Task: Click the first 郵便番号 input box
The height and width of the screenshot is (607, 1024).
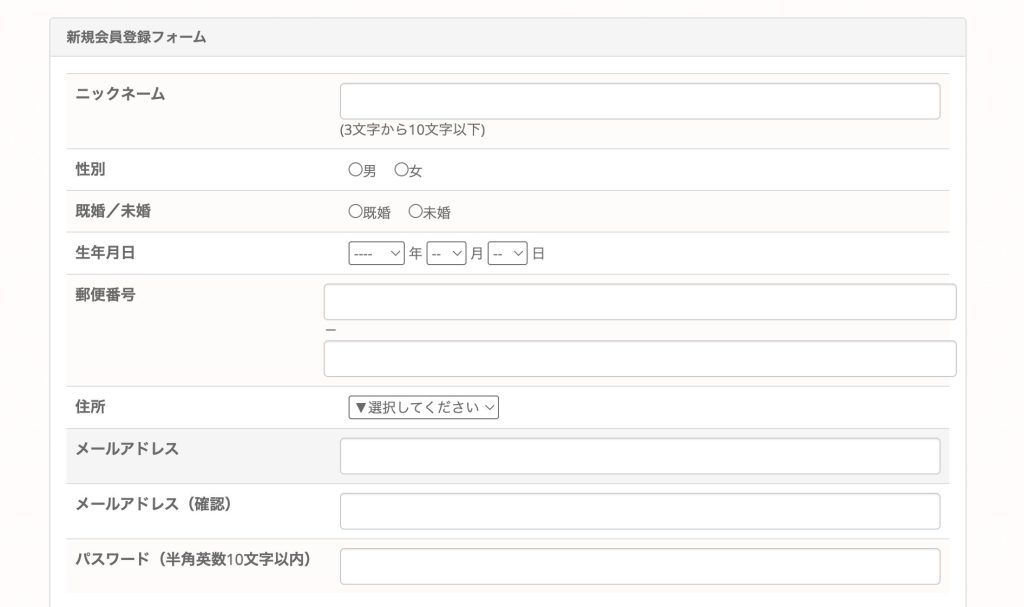Action: tap(640, 302)
